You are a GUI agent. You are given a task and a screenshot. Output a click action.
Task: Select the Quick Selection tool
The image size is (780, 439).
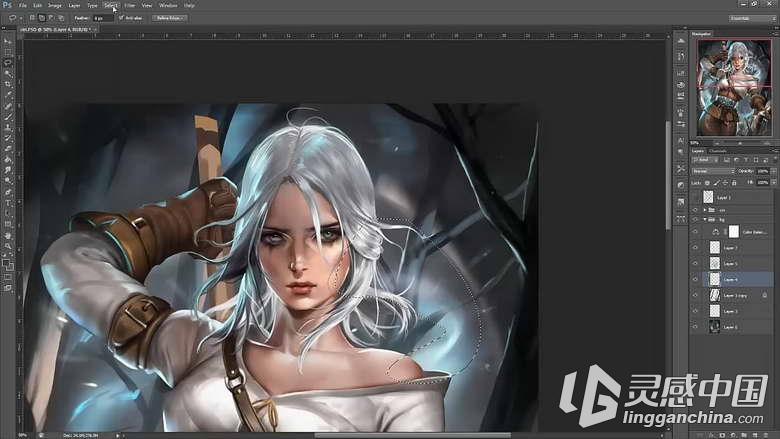(7, 74)
